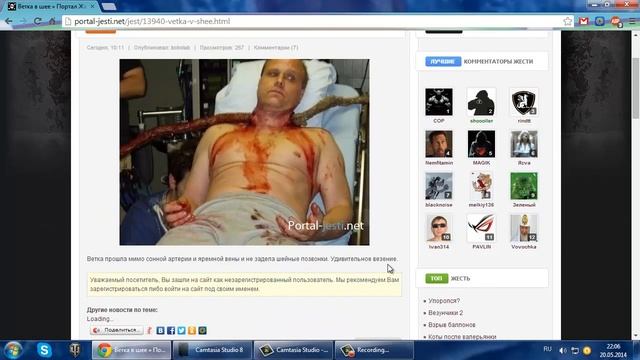
Task: Click the 'Loading...' text
Action: (x=100, y=319)
